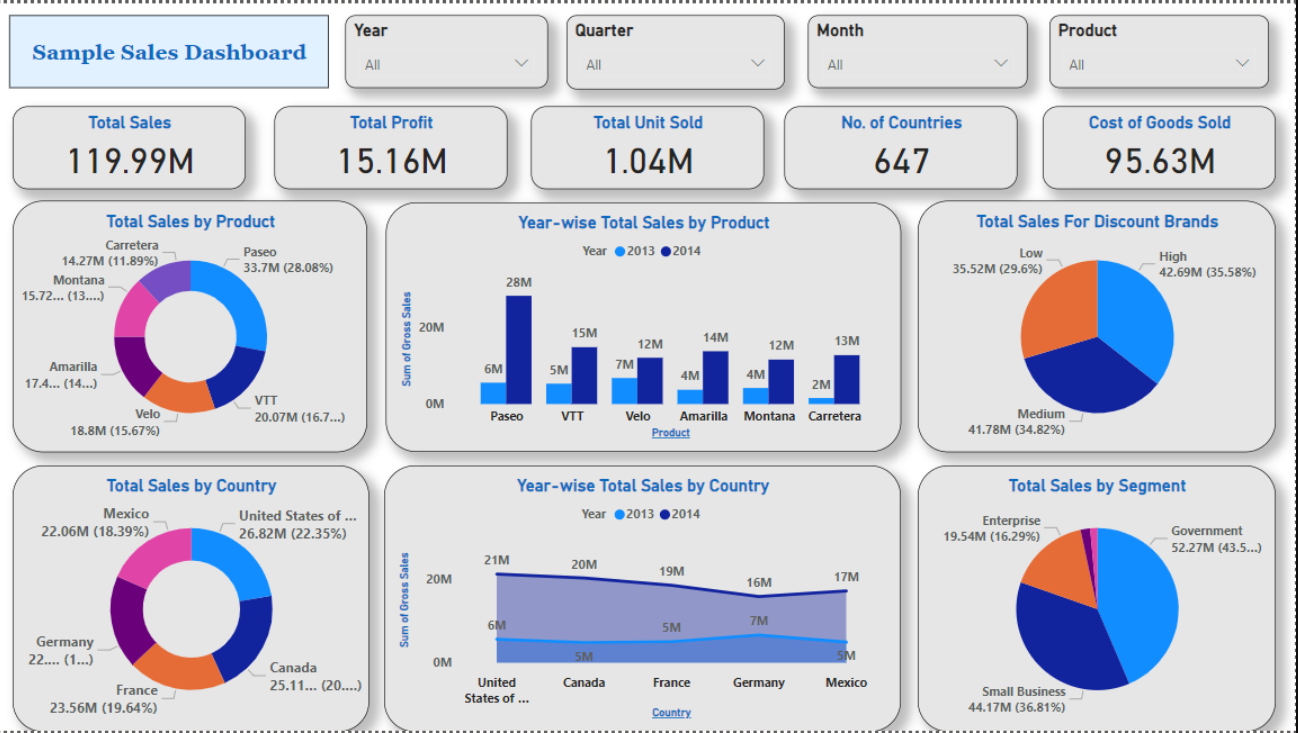Click the Total Profit card
The image size is (1298, 733).
click(390, 147)
